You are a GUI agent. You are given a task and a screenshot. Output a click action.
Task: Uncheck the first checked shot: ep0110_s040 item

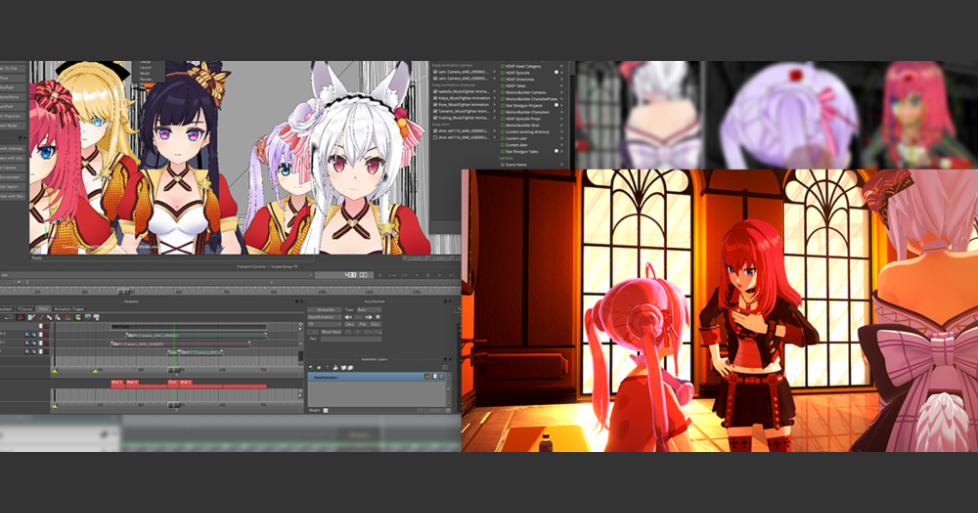coord(435,130)
